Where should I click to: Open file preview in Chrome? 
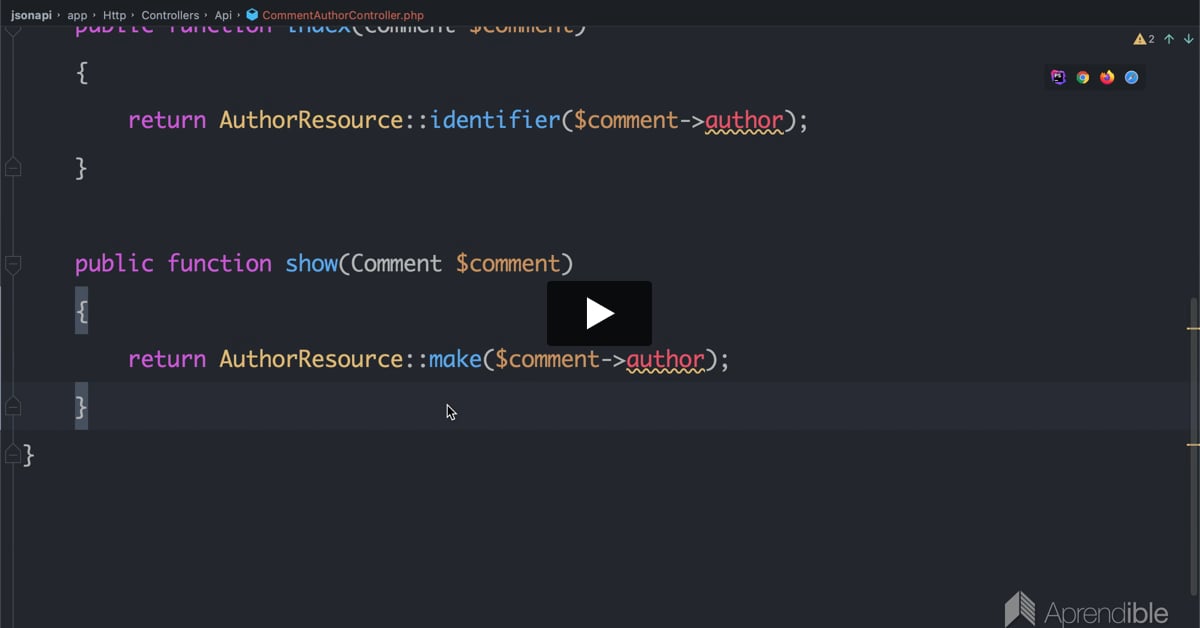pyautogui.click(x=1083, y=77)
